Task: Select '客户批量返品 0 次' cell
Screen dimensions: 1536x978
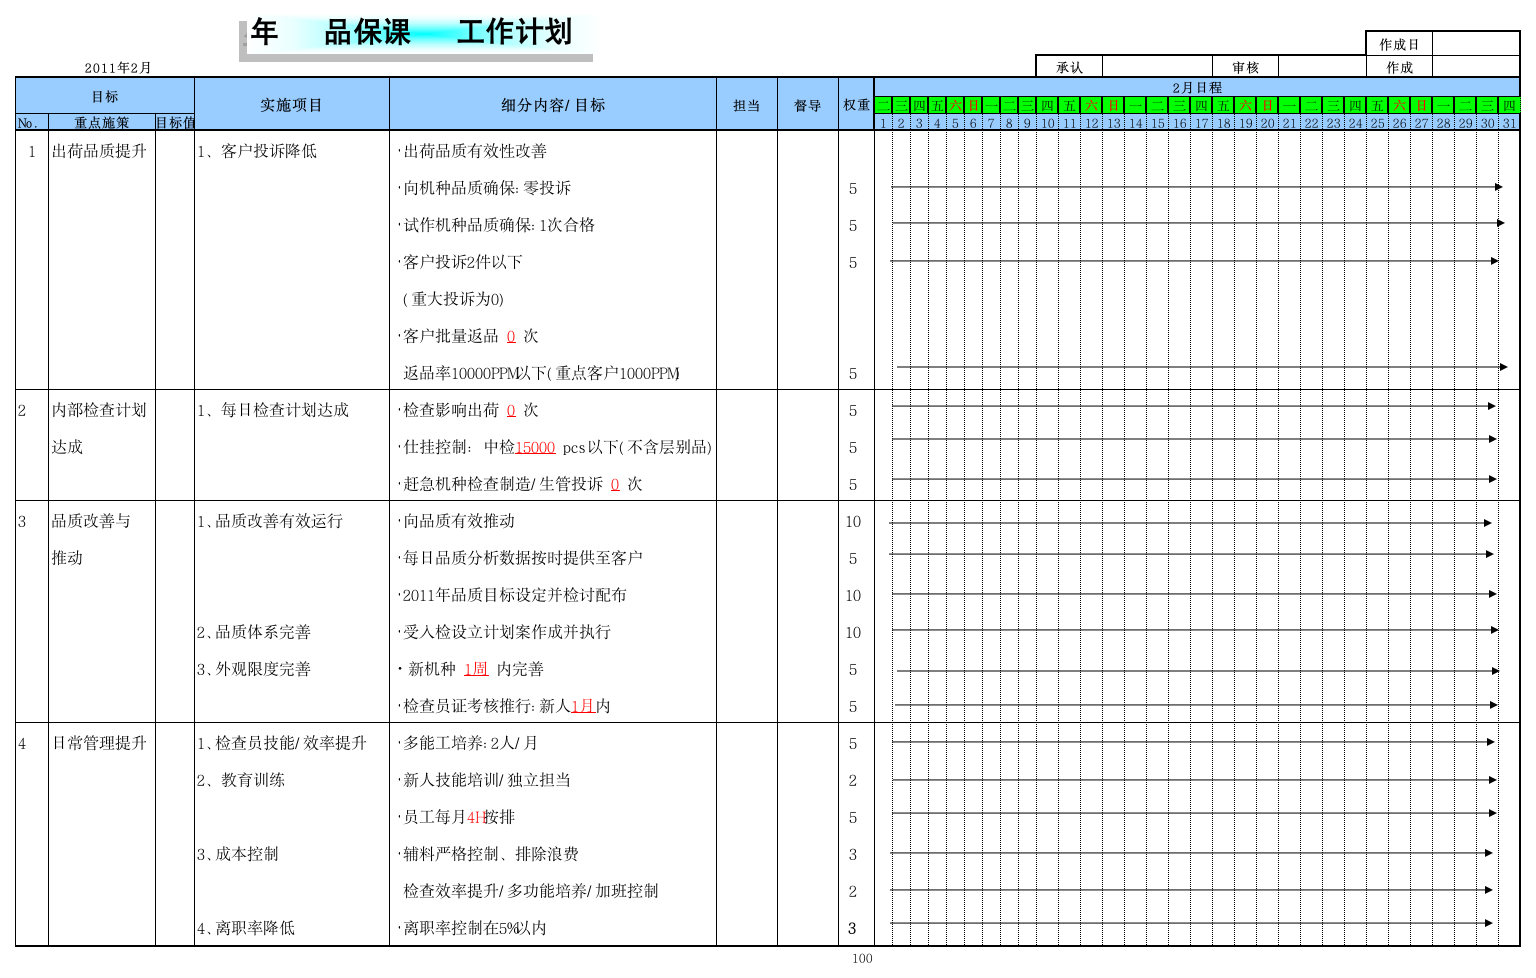Action: (x=469, y=336)
